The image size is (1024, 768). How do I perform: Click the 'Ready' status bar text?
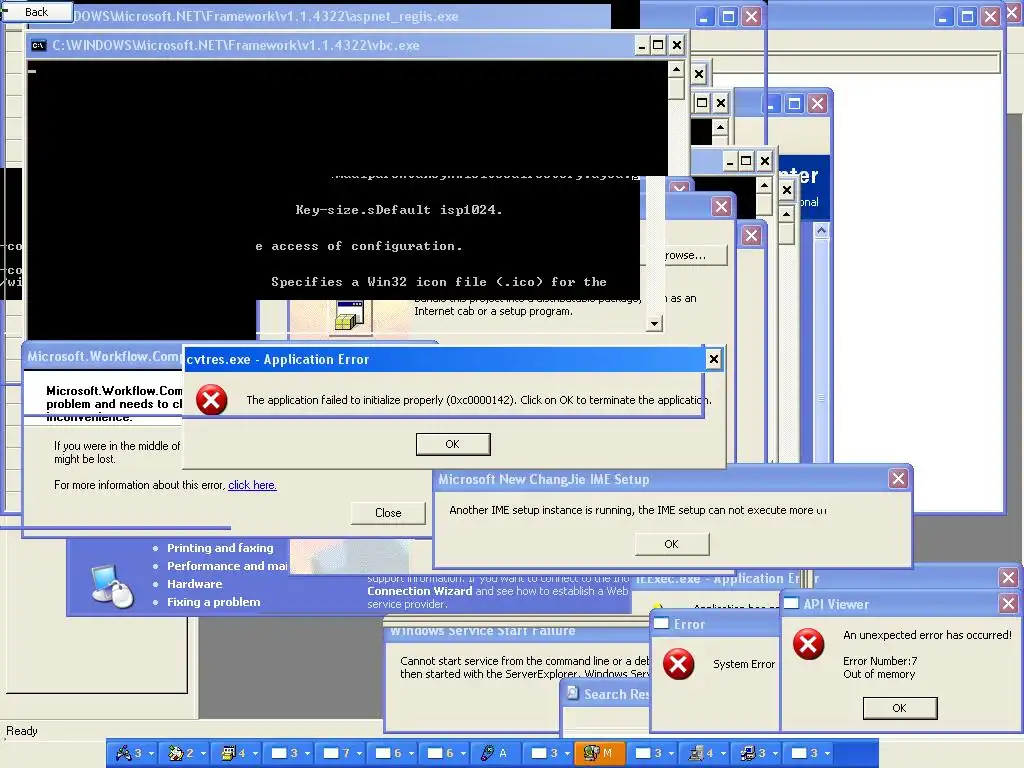[22, 731]
